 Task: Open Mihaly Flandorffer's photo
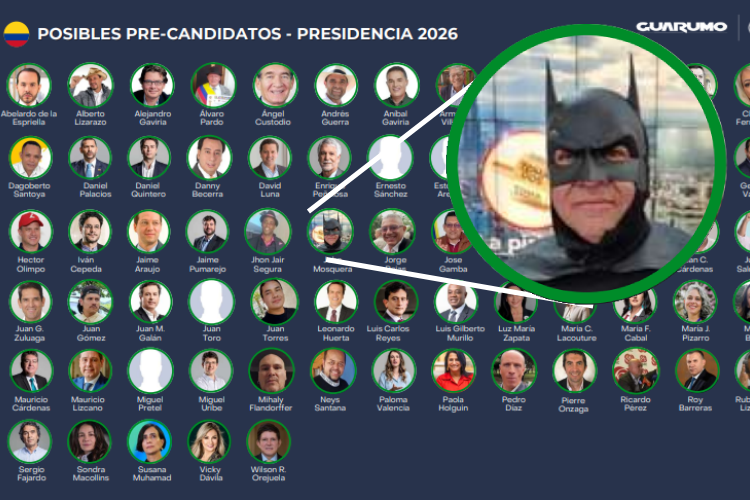tap(271, 371)
